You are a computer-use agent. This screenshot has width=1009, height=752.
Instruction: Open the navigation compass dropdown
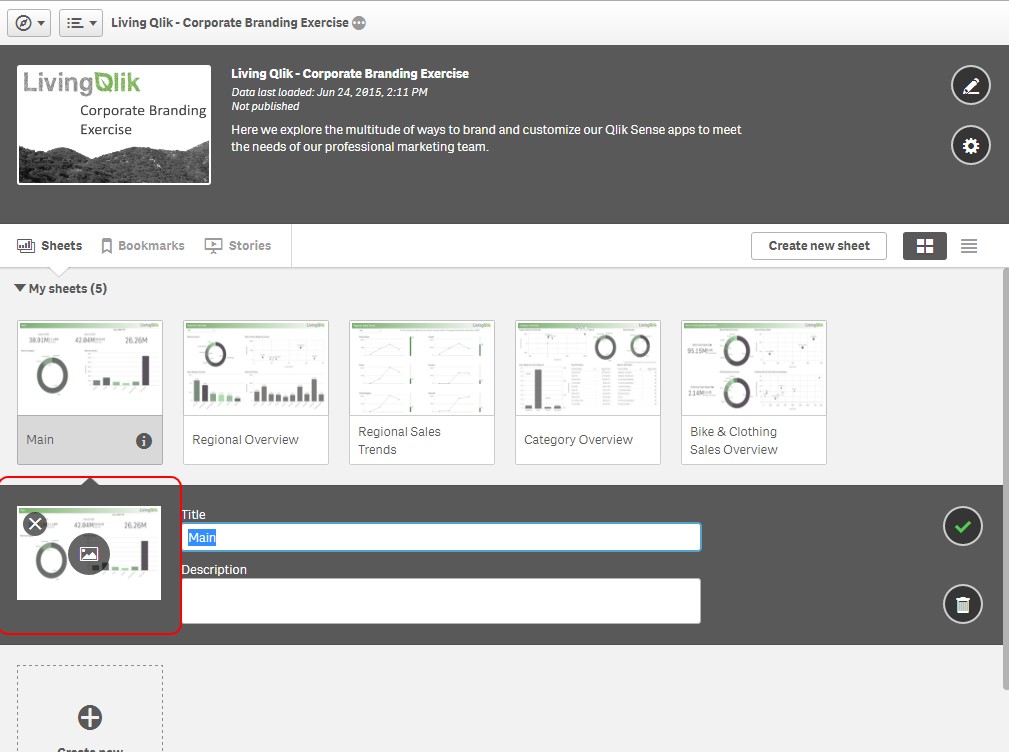coord(29,22)
